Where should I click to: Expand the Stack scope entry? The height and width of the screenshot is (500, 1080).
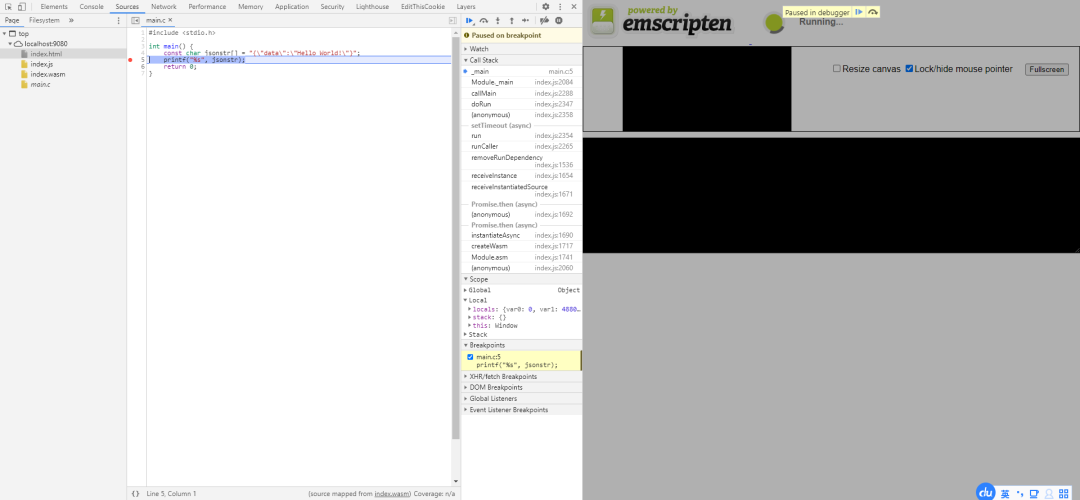(466, 335)
